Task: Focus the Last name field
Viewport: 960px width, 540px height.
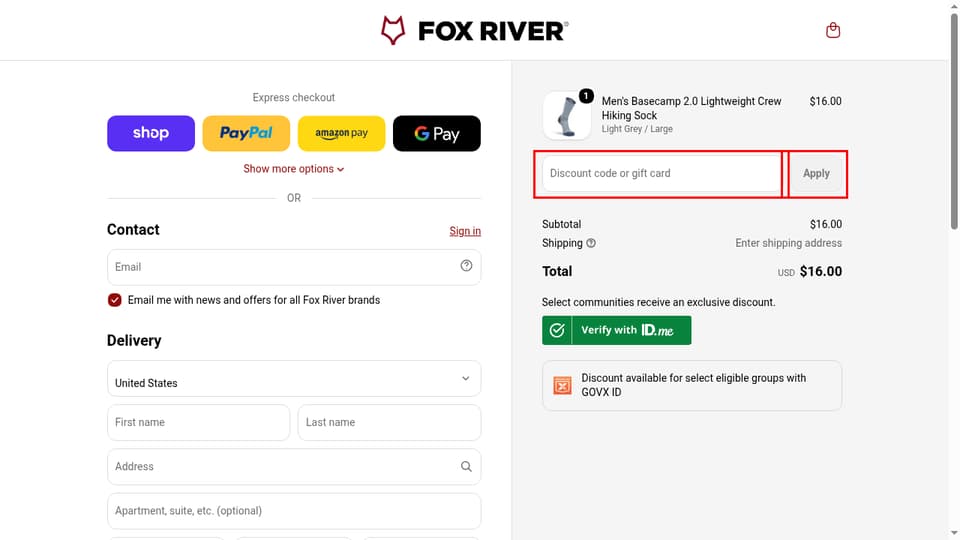Action: click(389, 422)
